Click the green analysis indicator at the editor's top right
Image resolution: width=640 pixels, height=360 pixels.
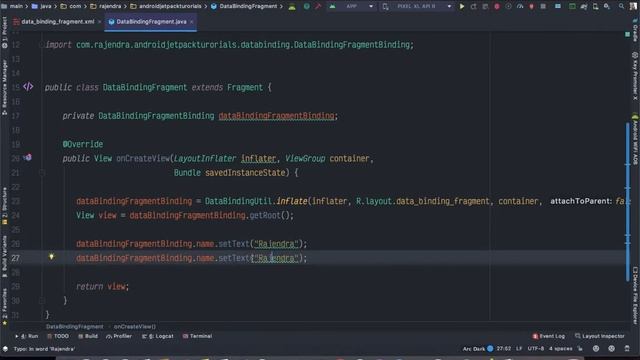627,35
